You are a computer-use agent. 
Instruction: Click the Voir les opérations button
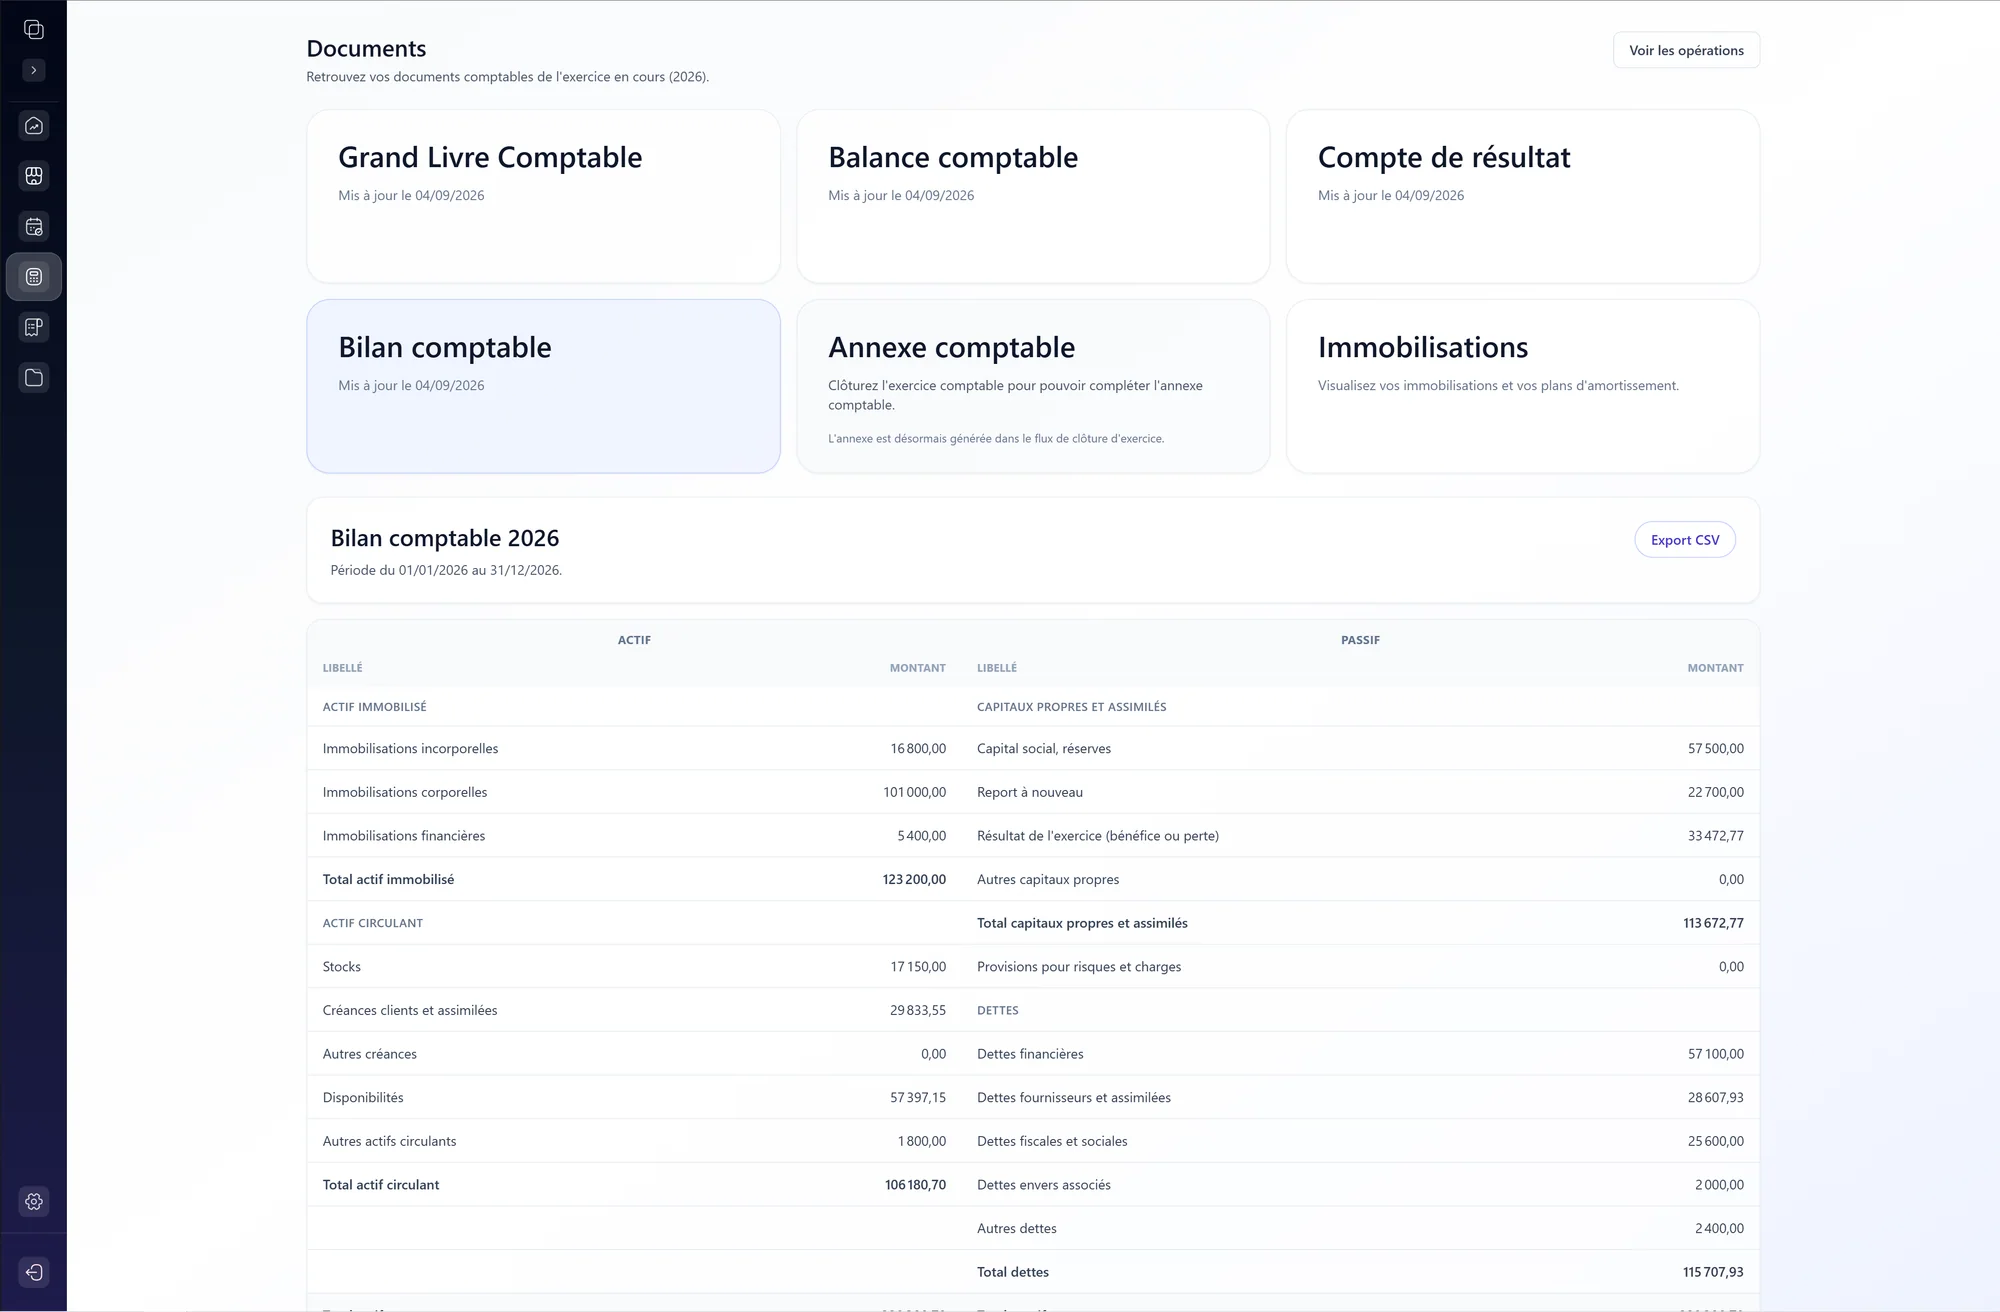point(1686,50)
